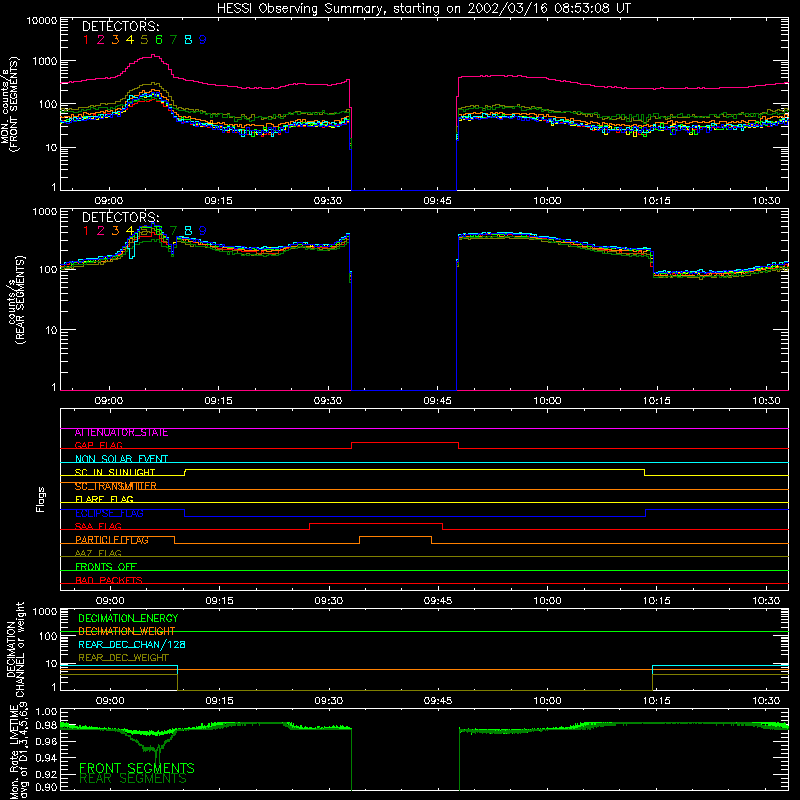Image resolution: width=800 pixels, height=800 pixels.
Task: Click the lowered ECLIPSE_FLAG blue step segment
Action: click(415, 516)
